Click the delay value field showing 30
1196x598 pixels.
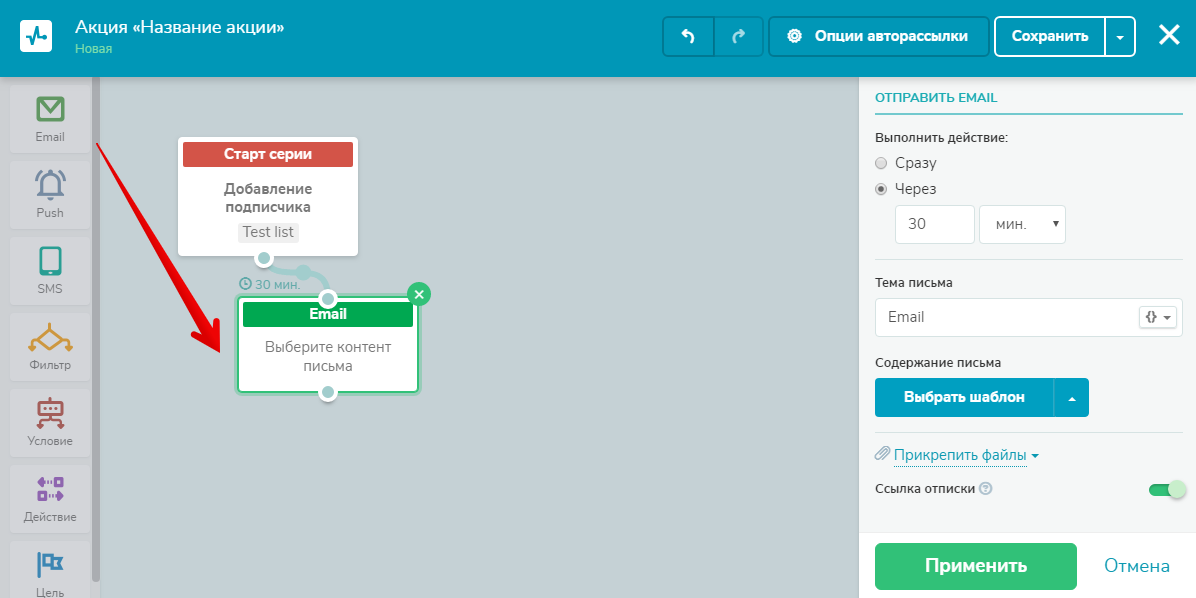[934, 224]
